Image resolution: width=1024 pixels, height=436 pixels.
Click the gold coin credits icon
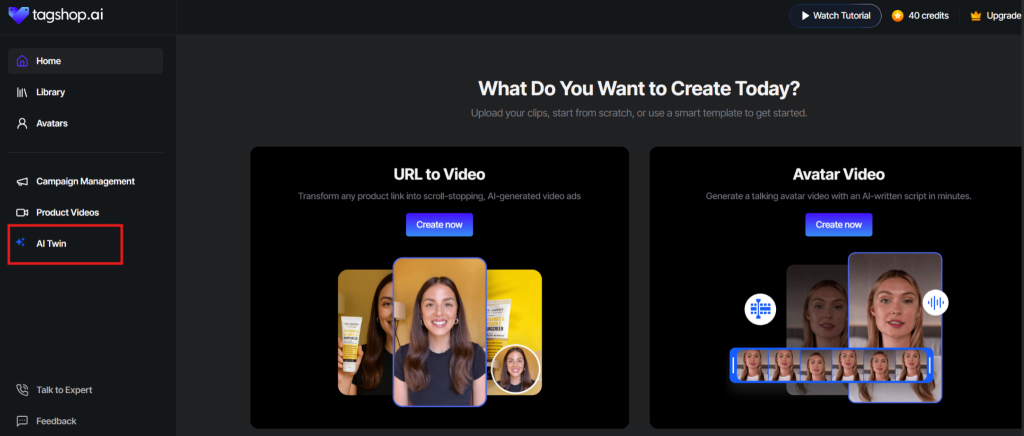pyautogui.click(x=897, y=16)
